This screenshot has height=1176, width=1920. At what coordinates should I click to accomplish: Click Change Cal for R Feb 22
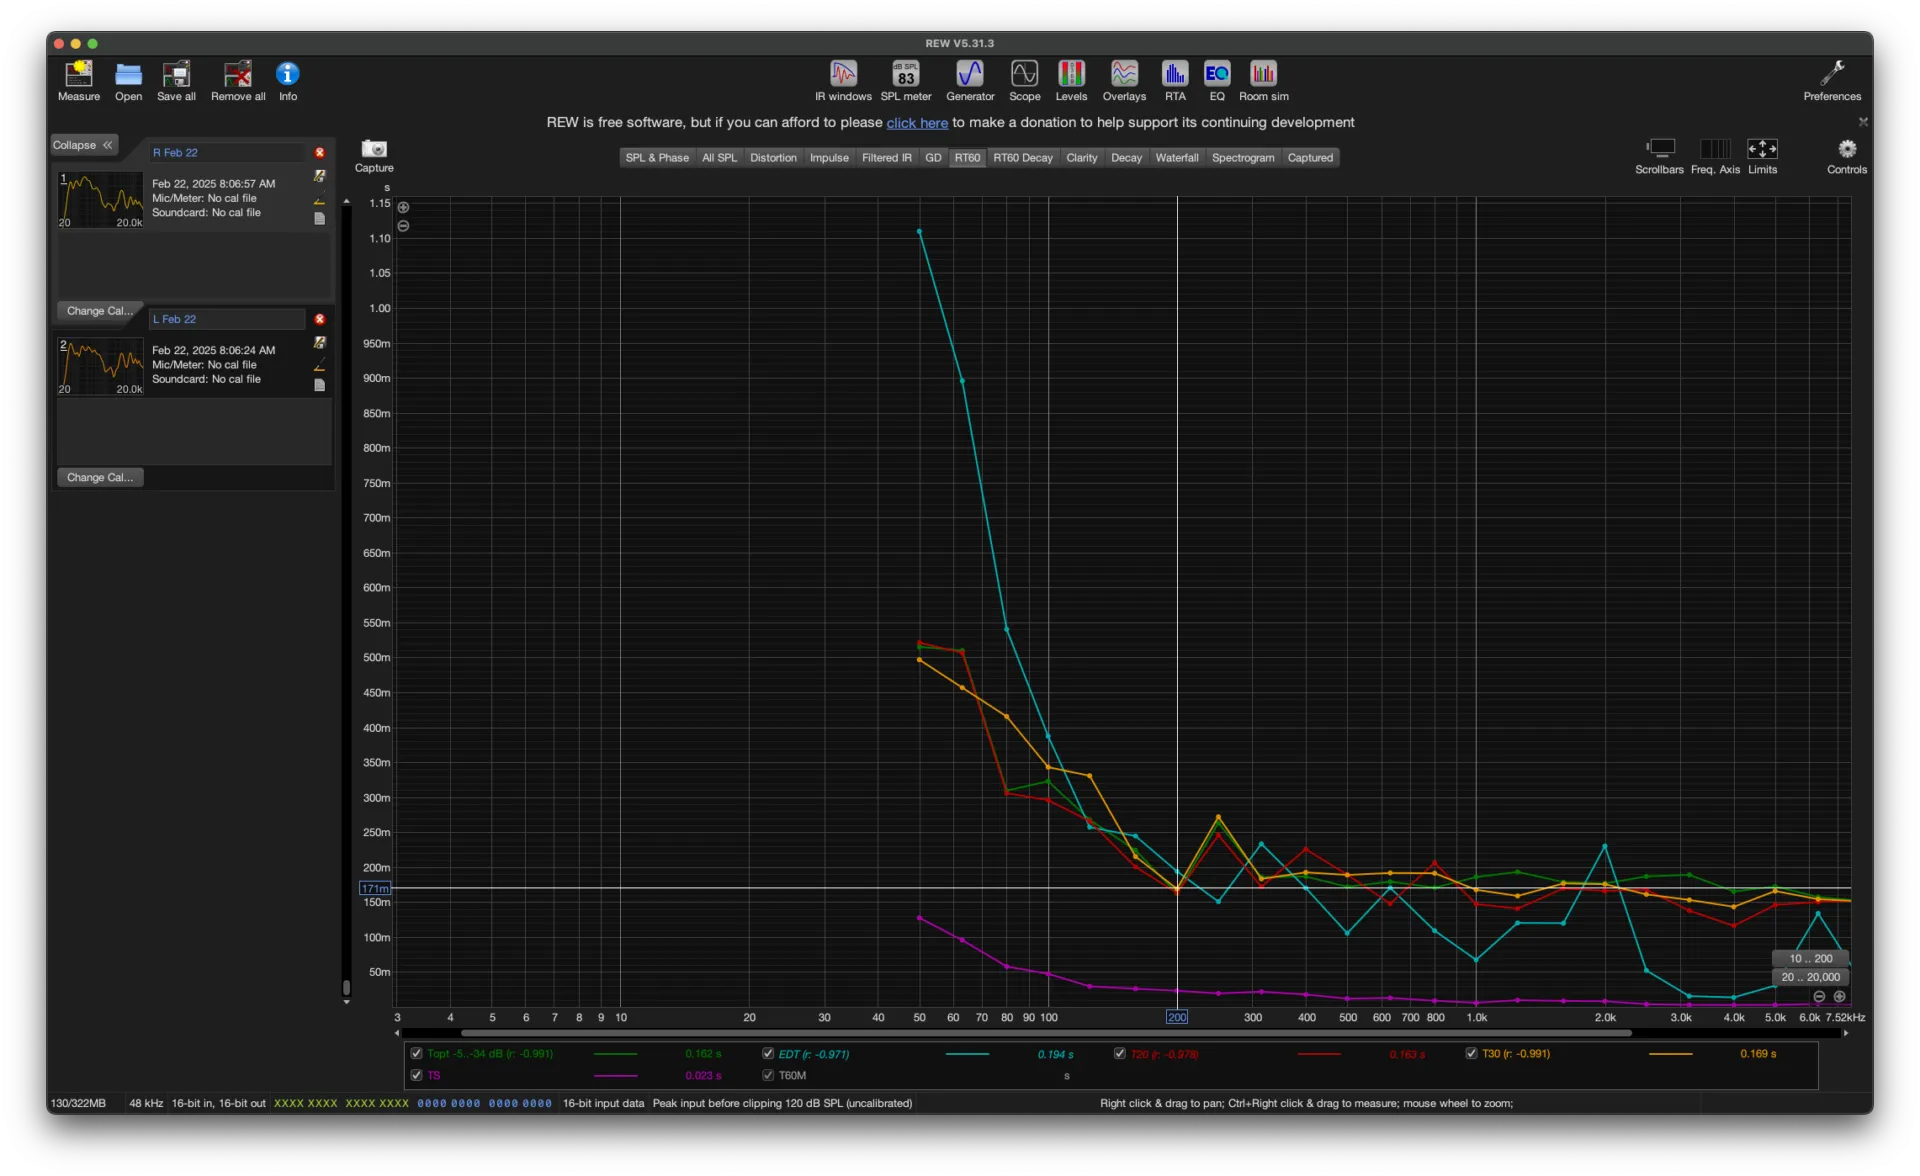pyautogui.click(x=99, y=311)
